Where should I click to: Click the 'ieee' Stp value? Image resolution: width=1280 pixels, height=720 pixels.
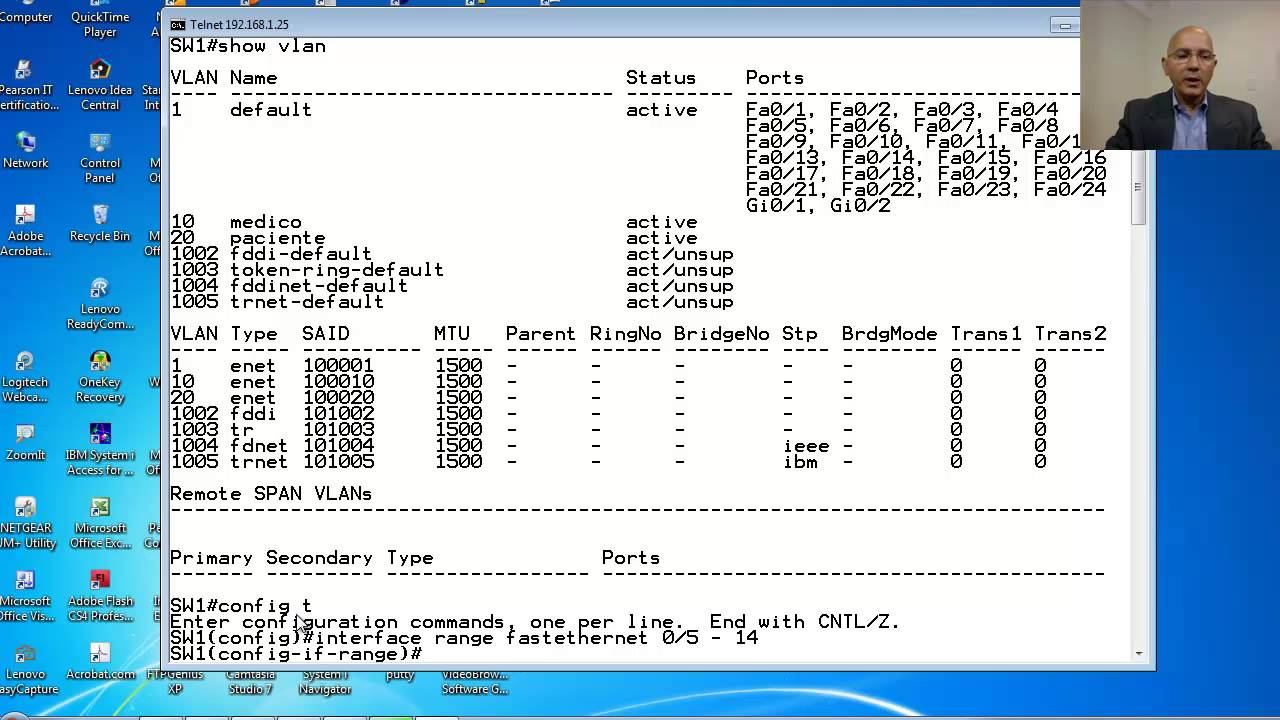(806, 446)
